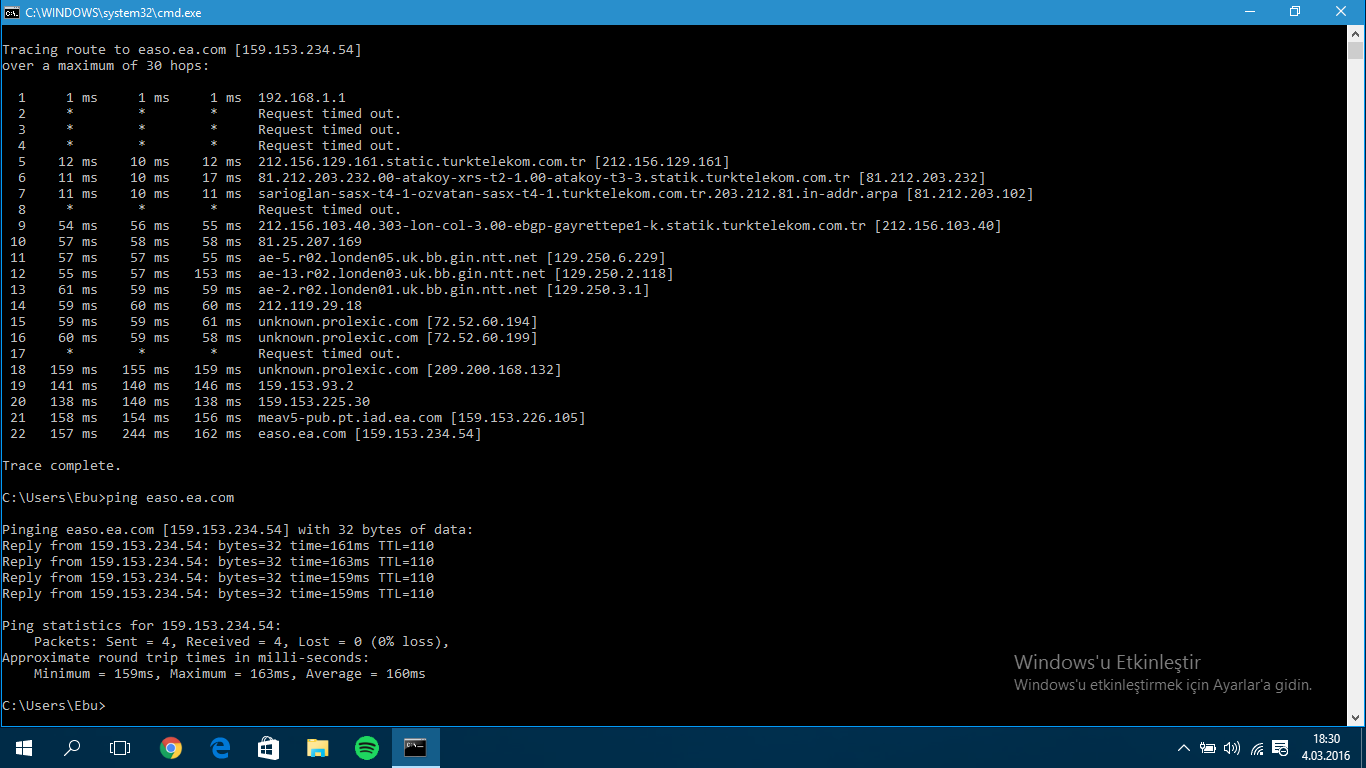Open the Windows Start menu
This screenshot has width=1366, height=768.
tap(24, 748)
